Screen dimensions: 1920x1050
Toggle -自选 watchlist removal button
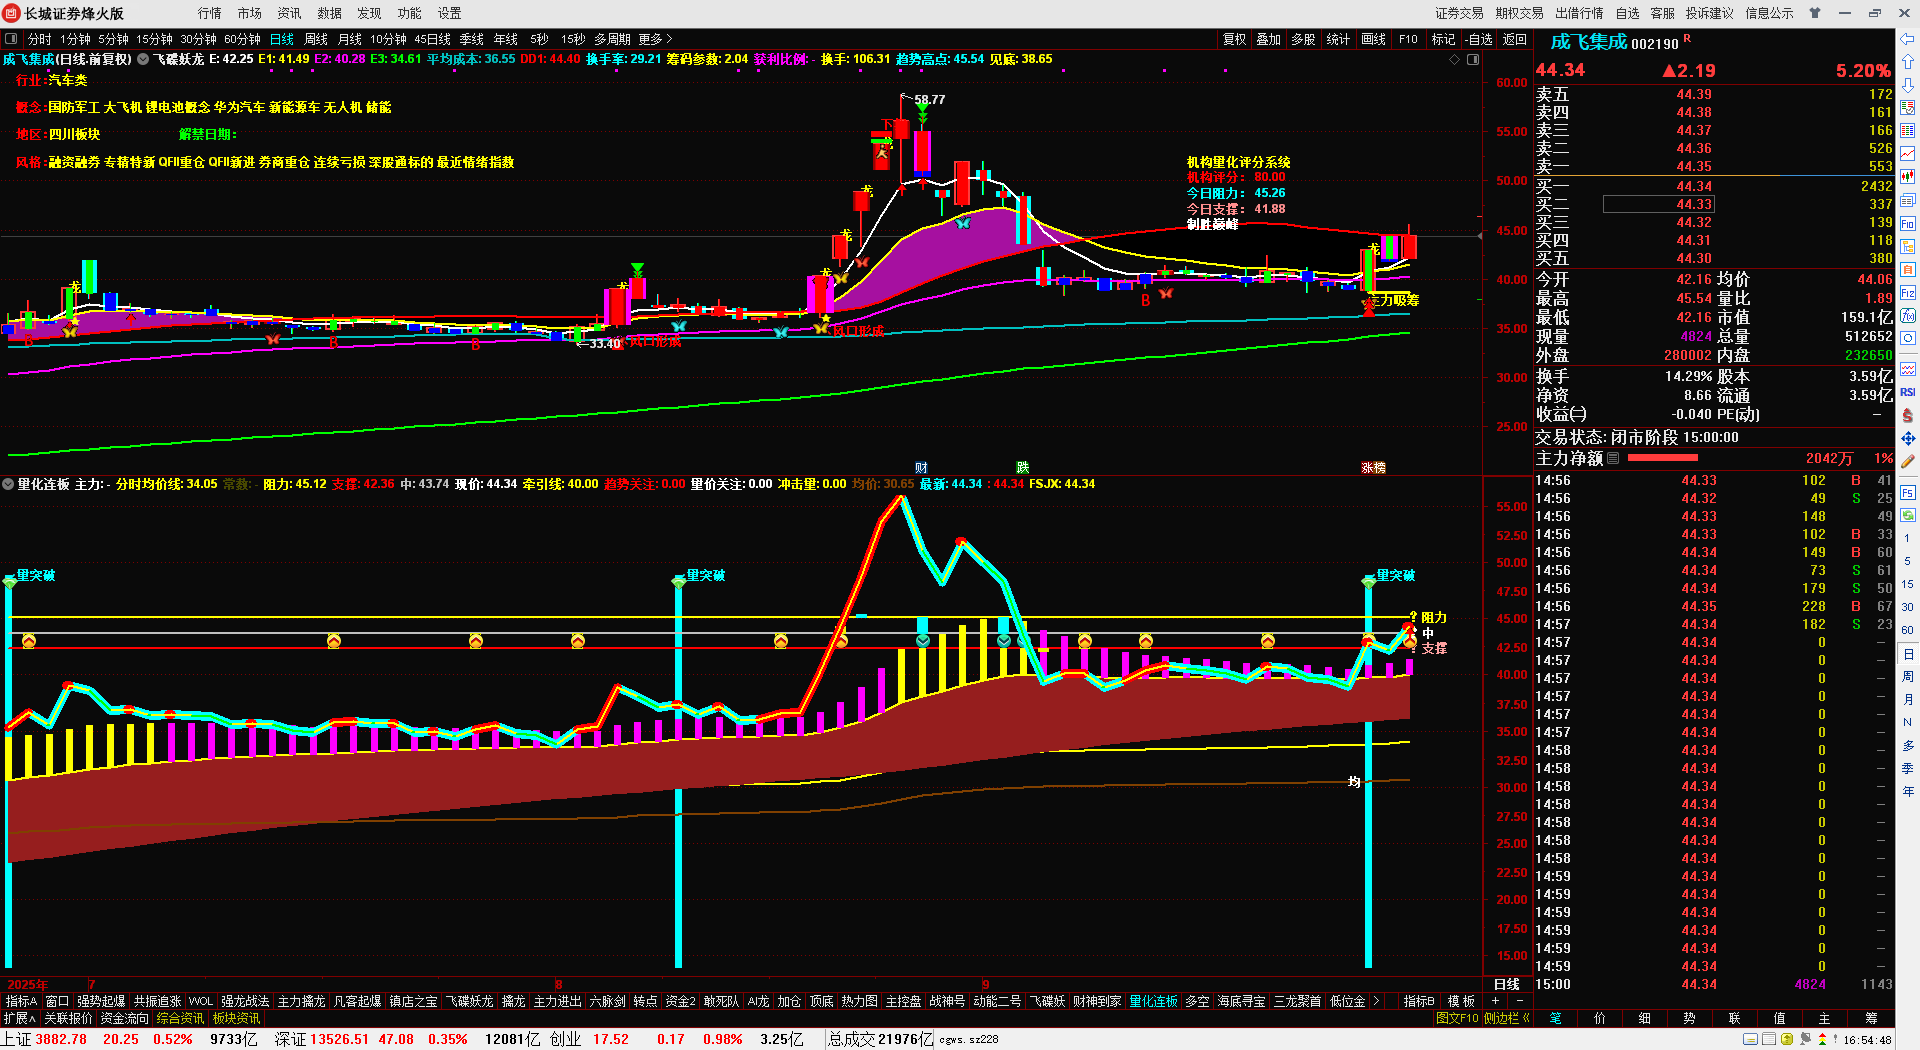pyautogui.click(x=1479, y=39)
